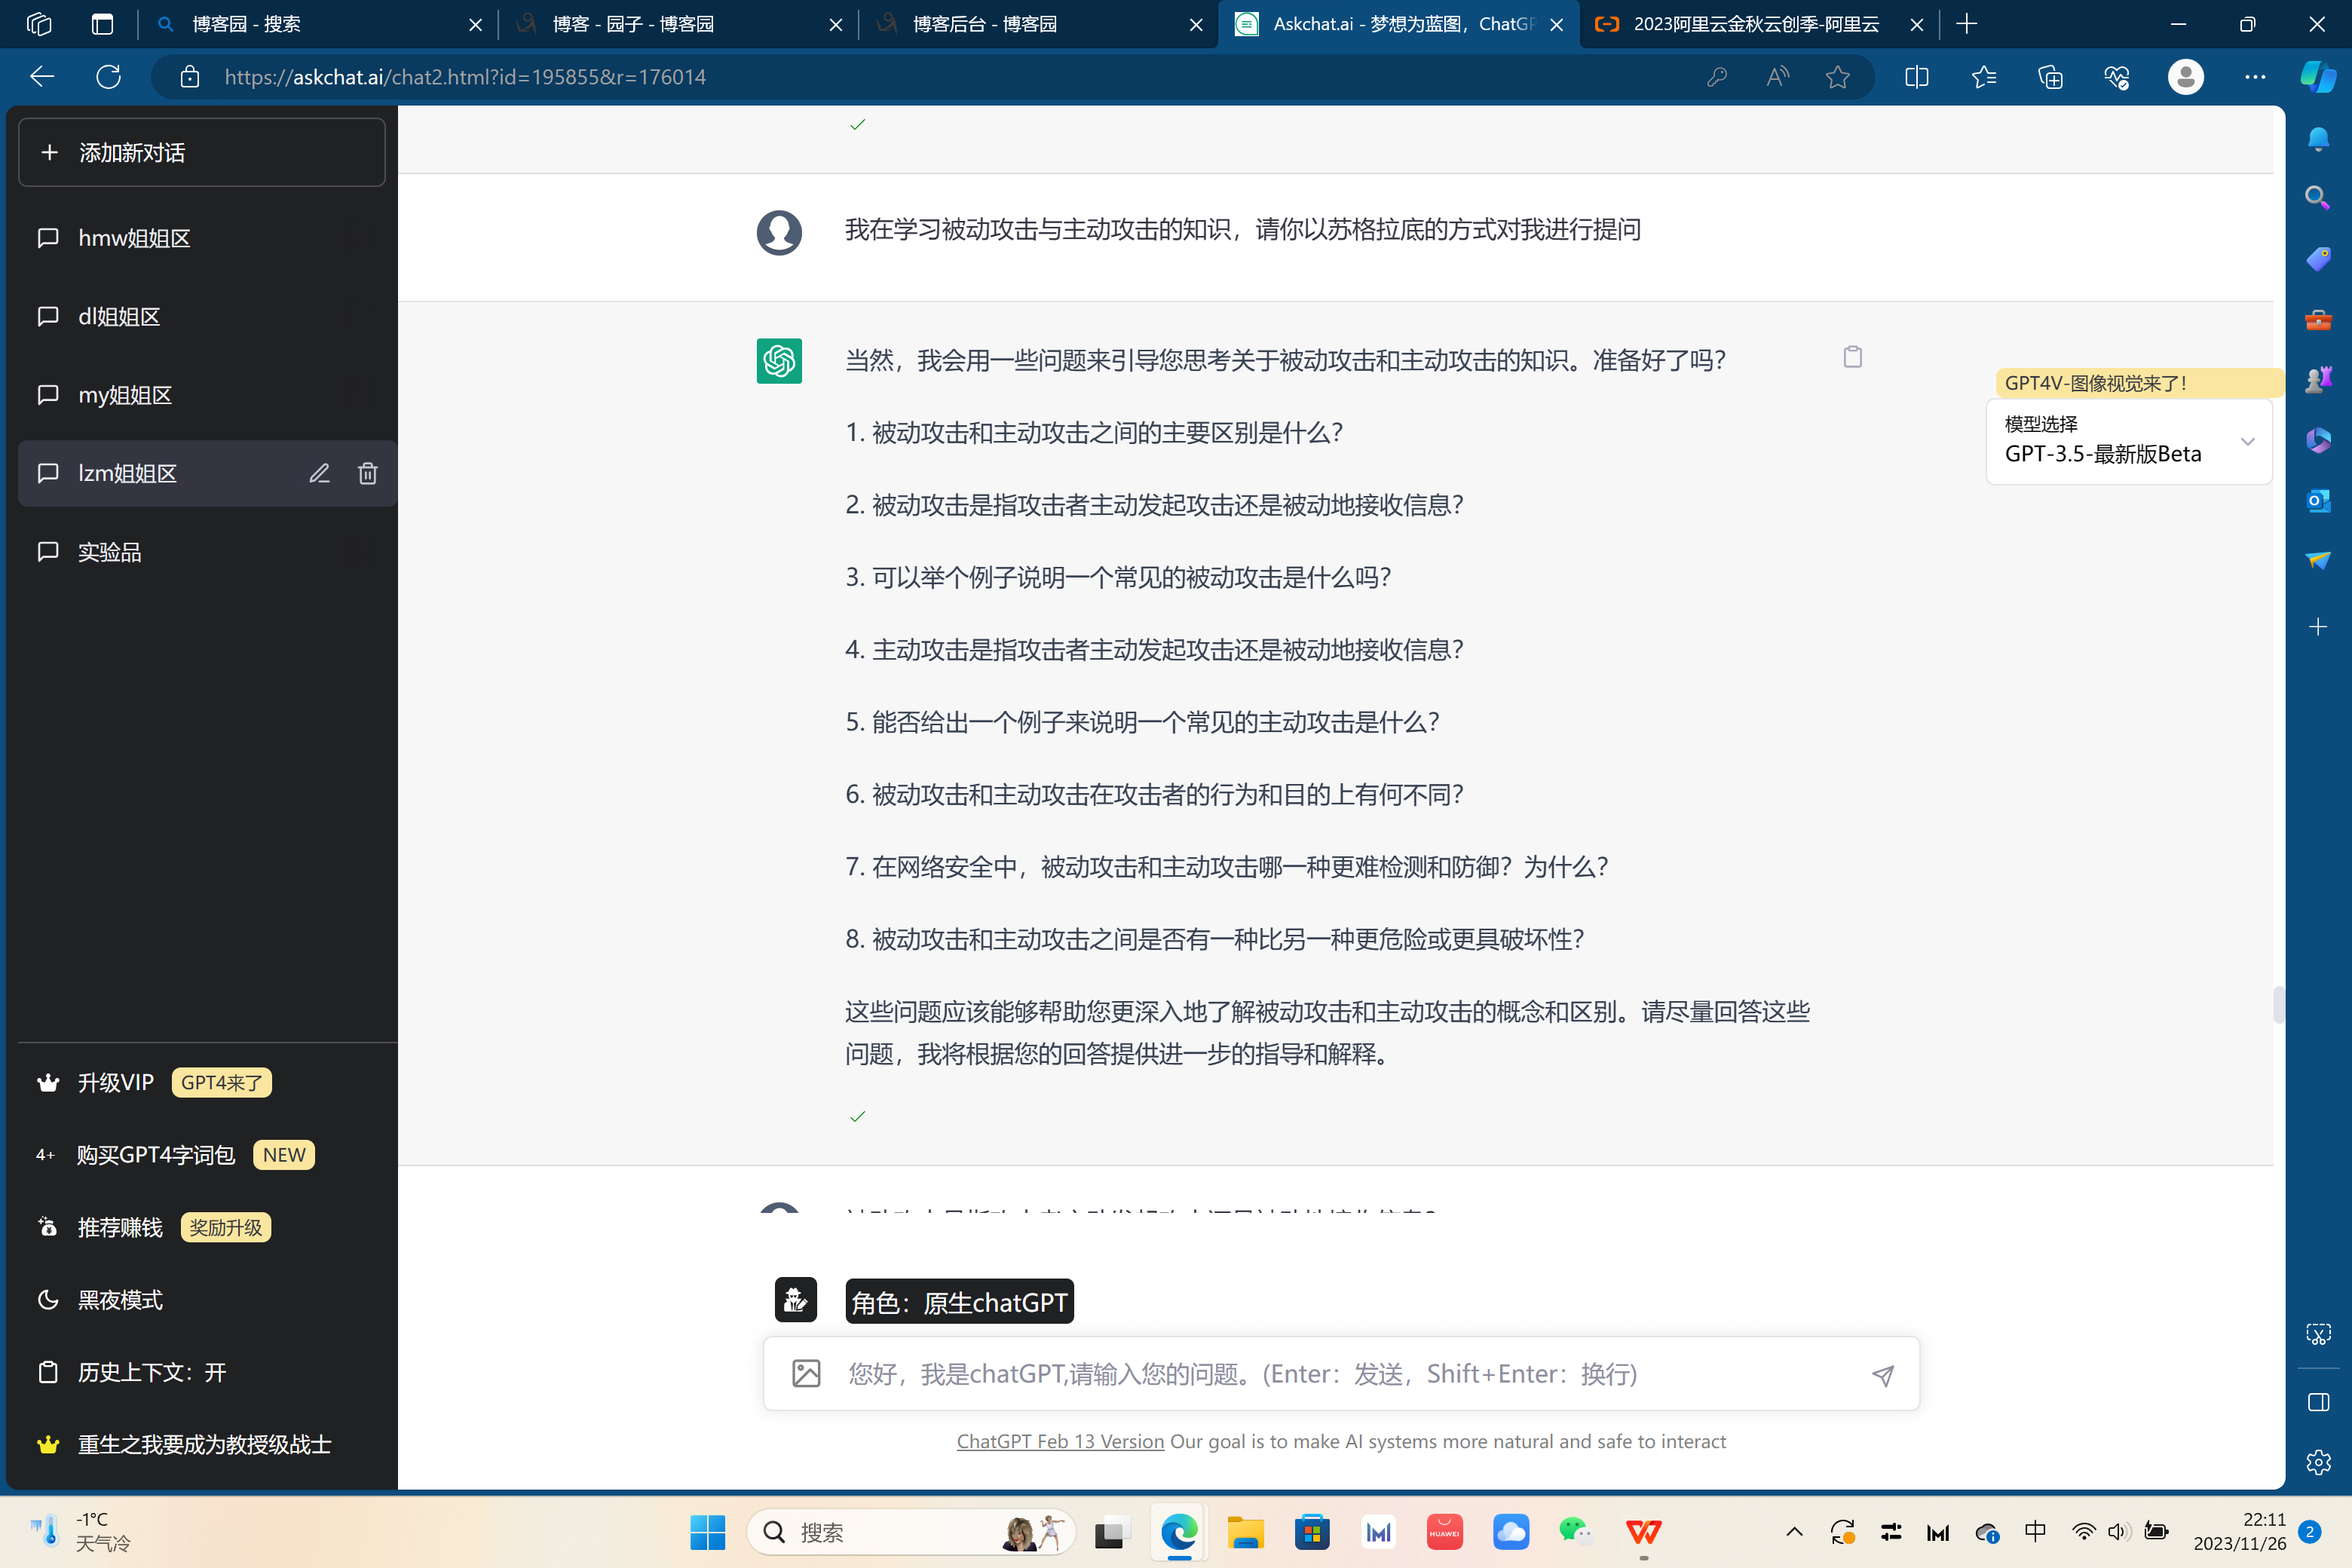Click the browser refresh icon
Screen dimensions: 2352x1568
[x=108, y=77]
